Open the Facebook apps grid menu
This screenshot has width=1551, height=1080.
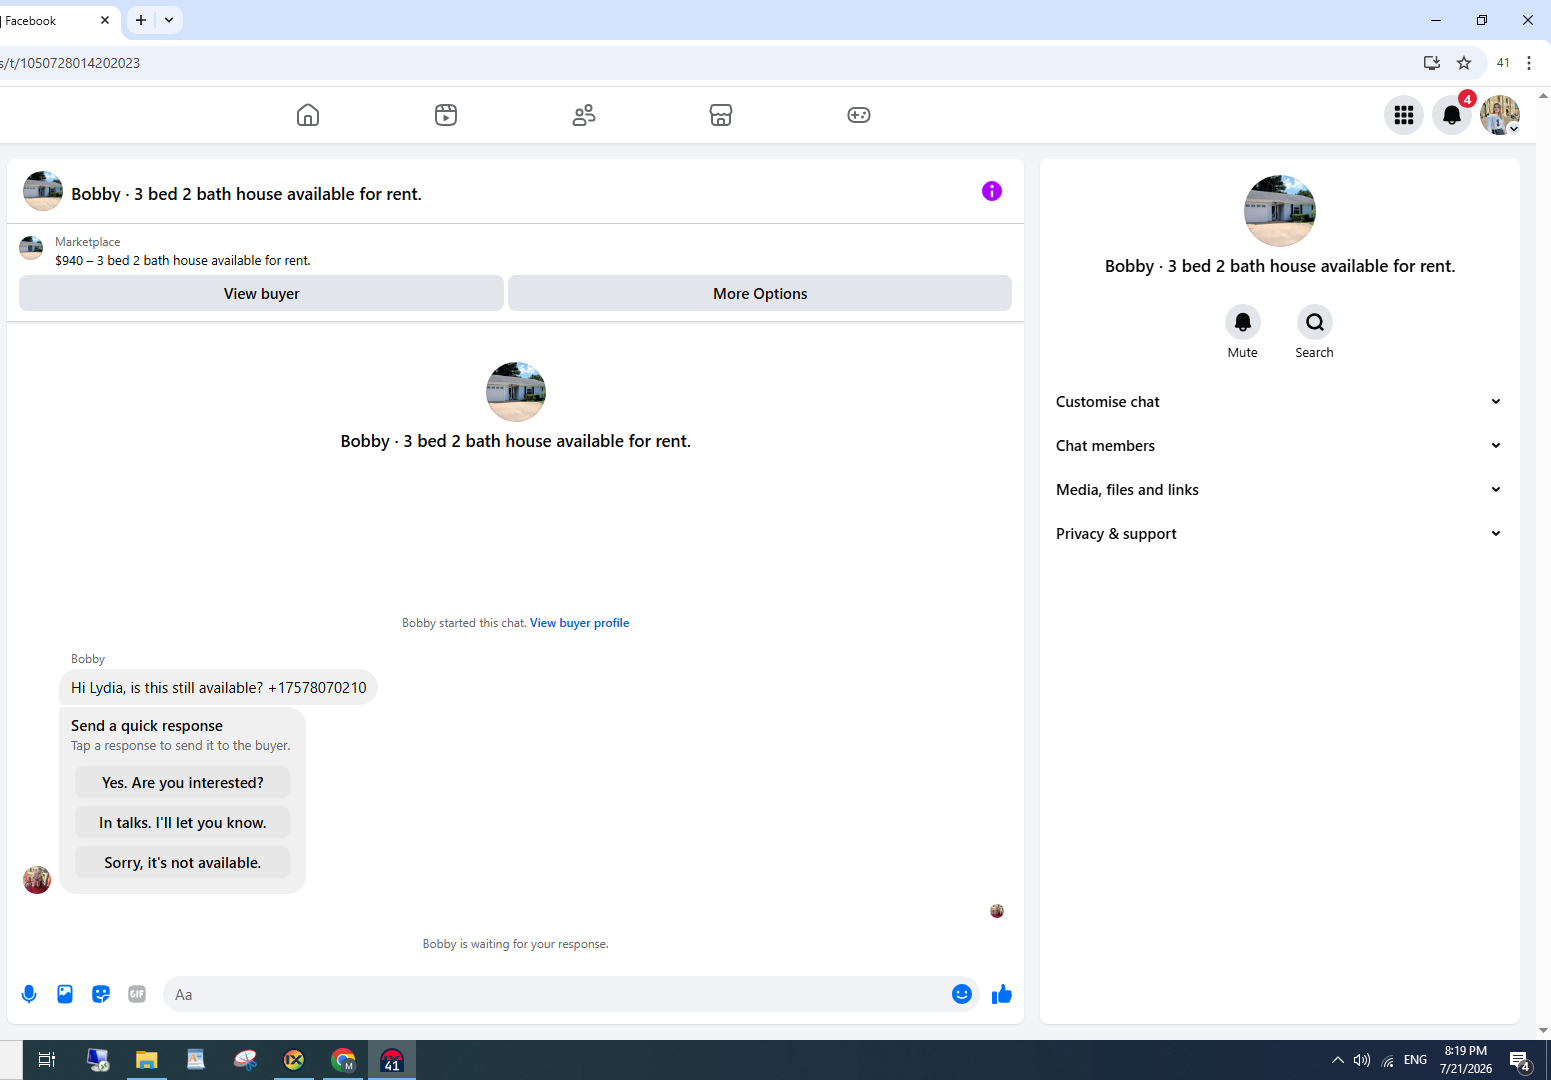point(1404,115)
